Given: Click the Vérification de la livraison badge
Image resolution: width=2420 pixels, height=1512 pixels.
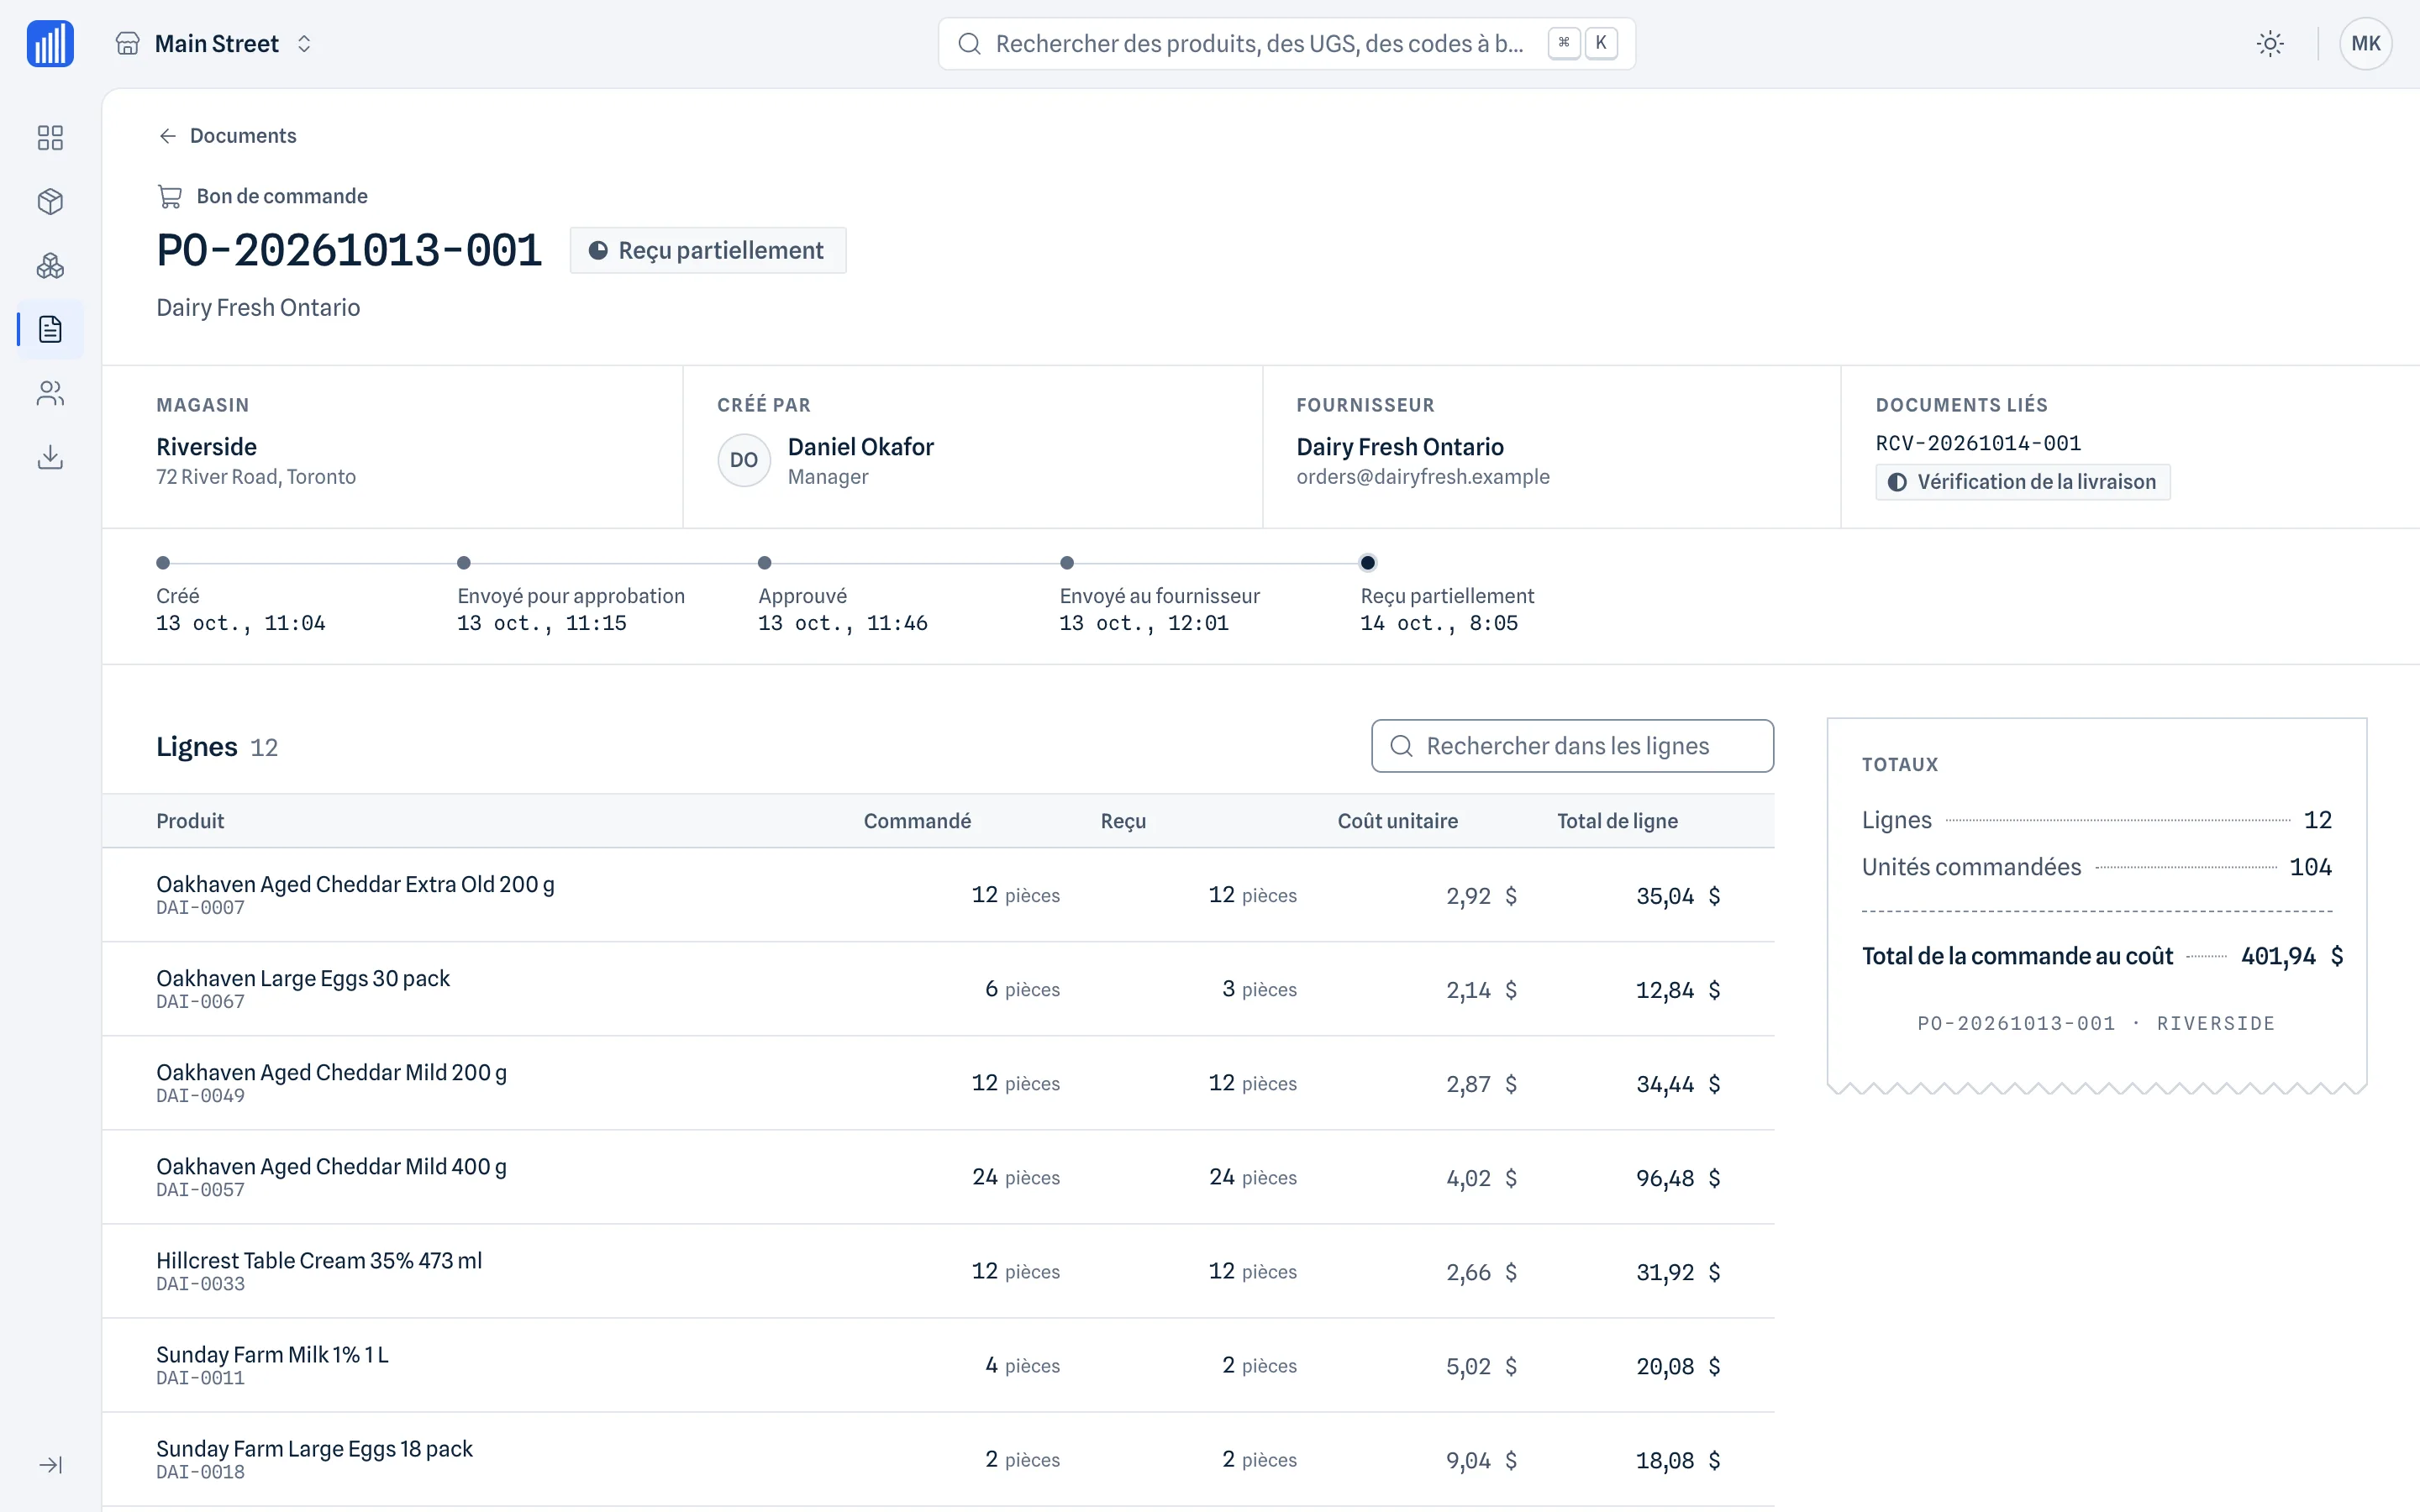Looking at the screenshot, I should coord(2022,482).
